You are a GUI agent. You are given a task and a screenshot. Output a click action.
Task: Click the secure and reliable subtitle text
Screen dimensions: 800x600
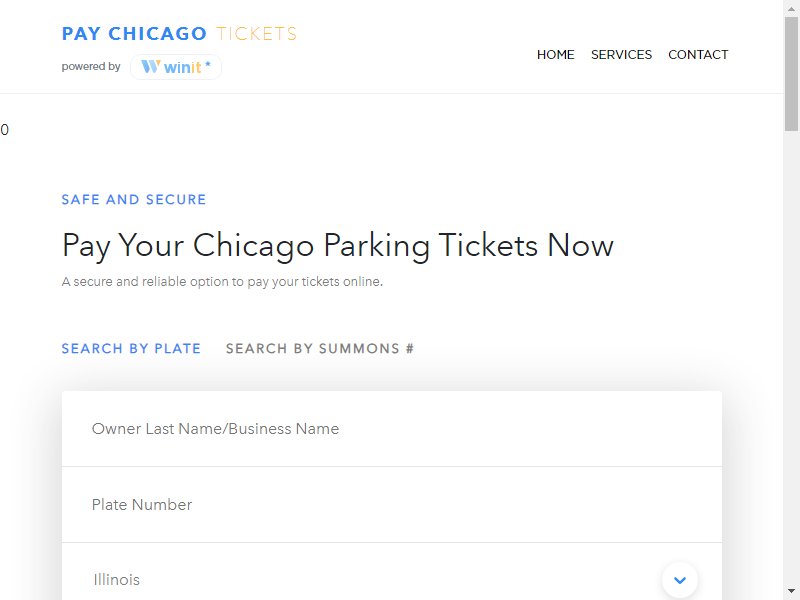coord(222,282)
